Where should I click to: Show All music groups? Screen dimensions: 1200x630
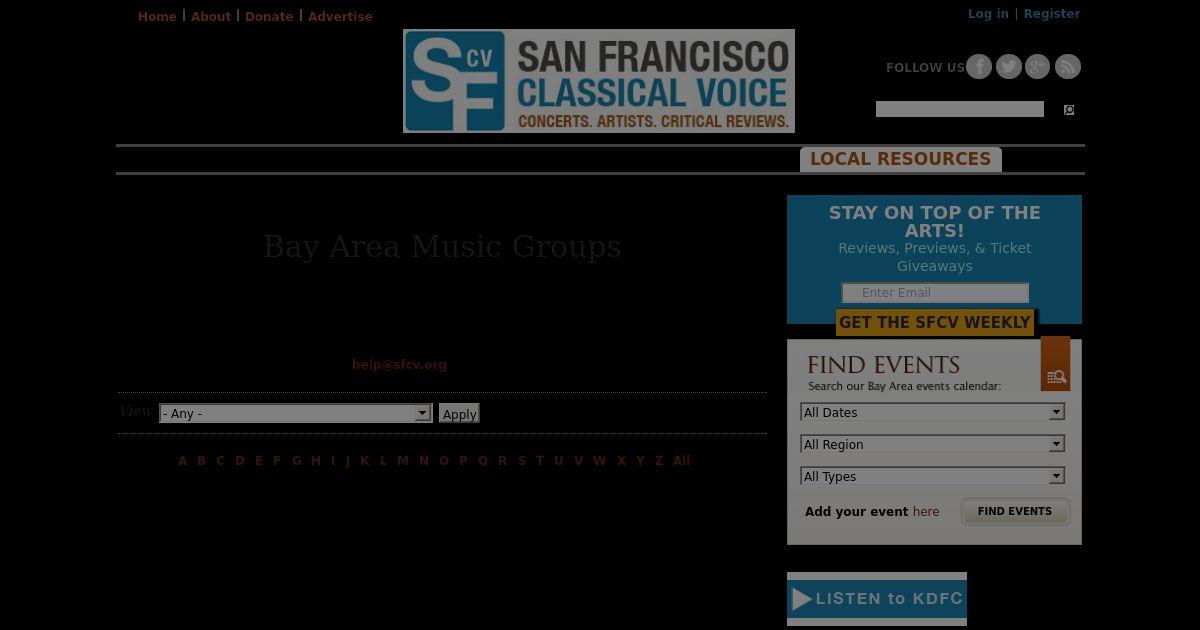click(x=682, y=461)
